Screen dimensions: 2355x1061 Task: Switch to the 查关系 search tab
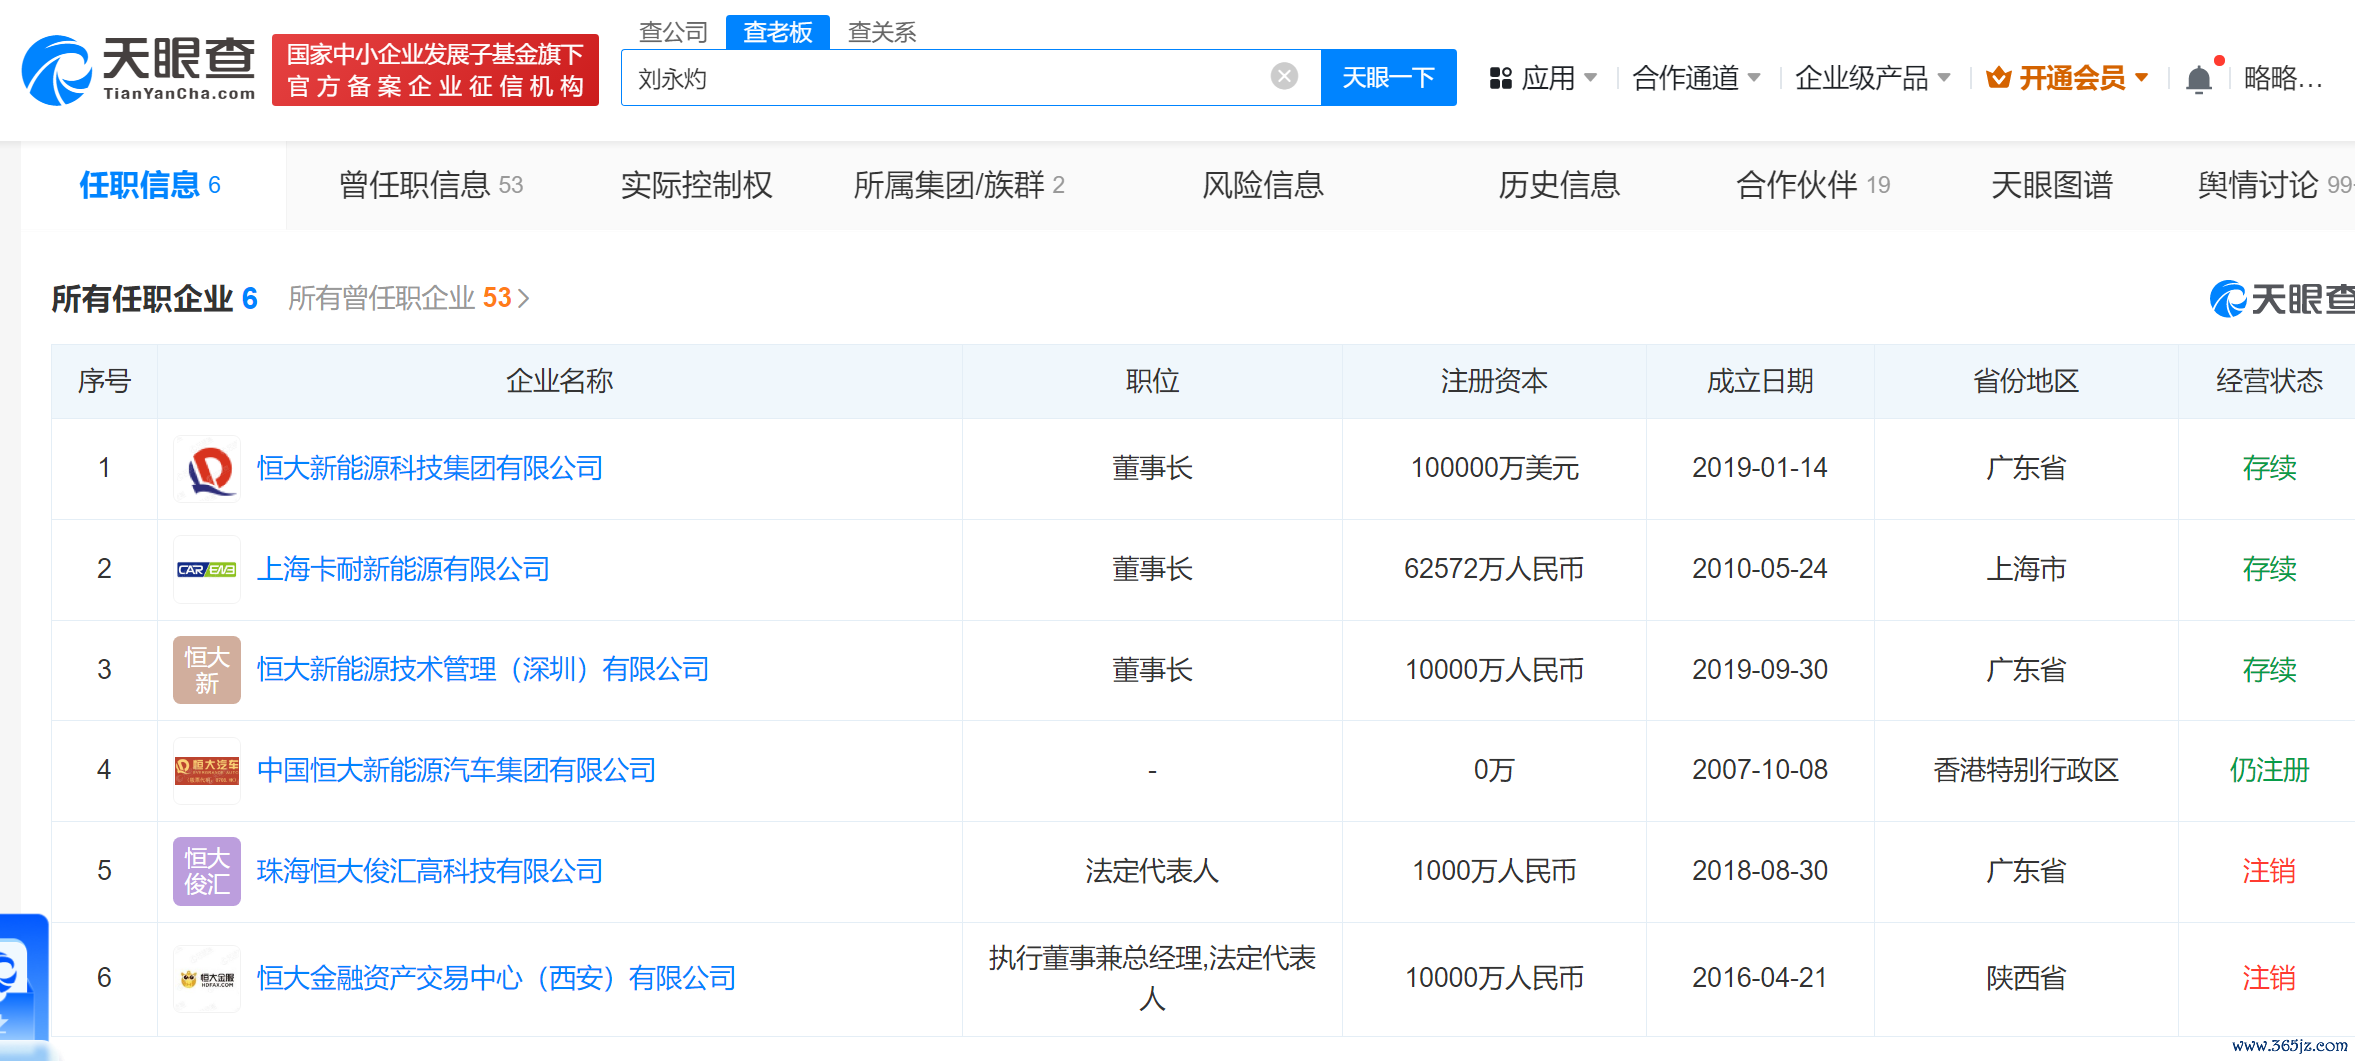click(x=881, y=32)
